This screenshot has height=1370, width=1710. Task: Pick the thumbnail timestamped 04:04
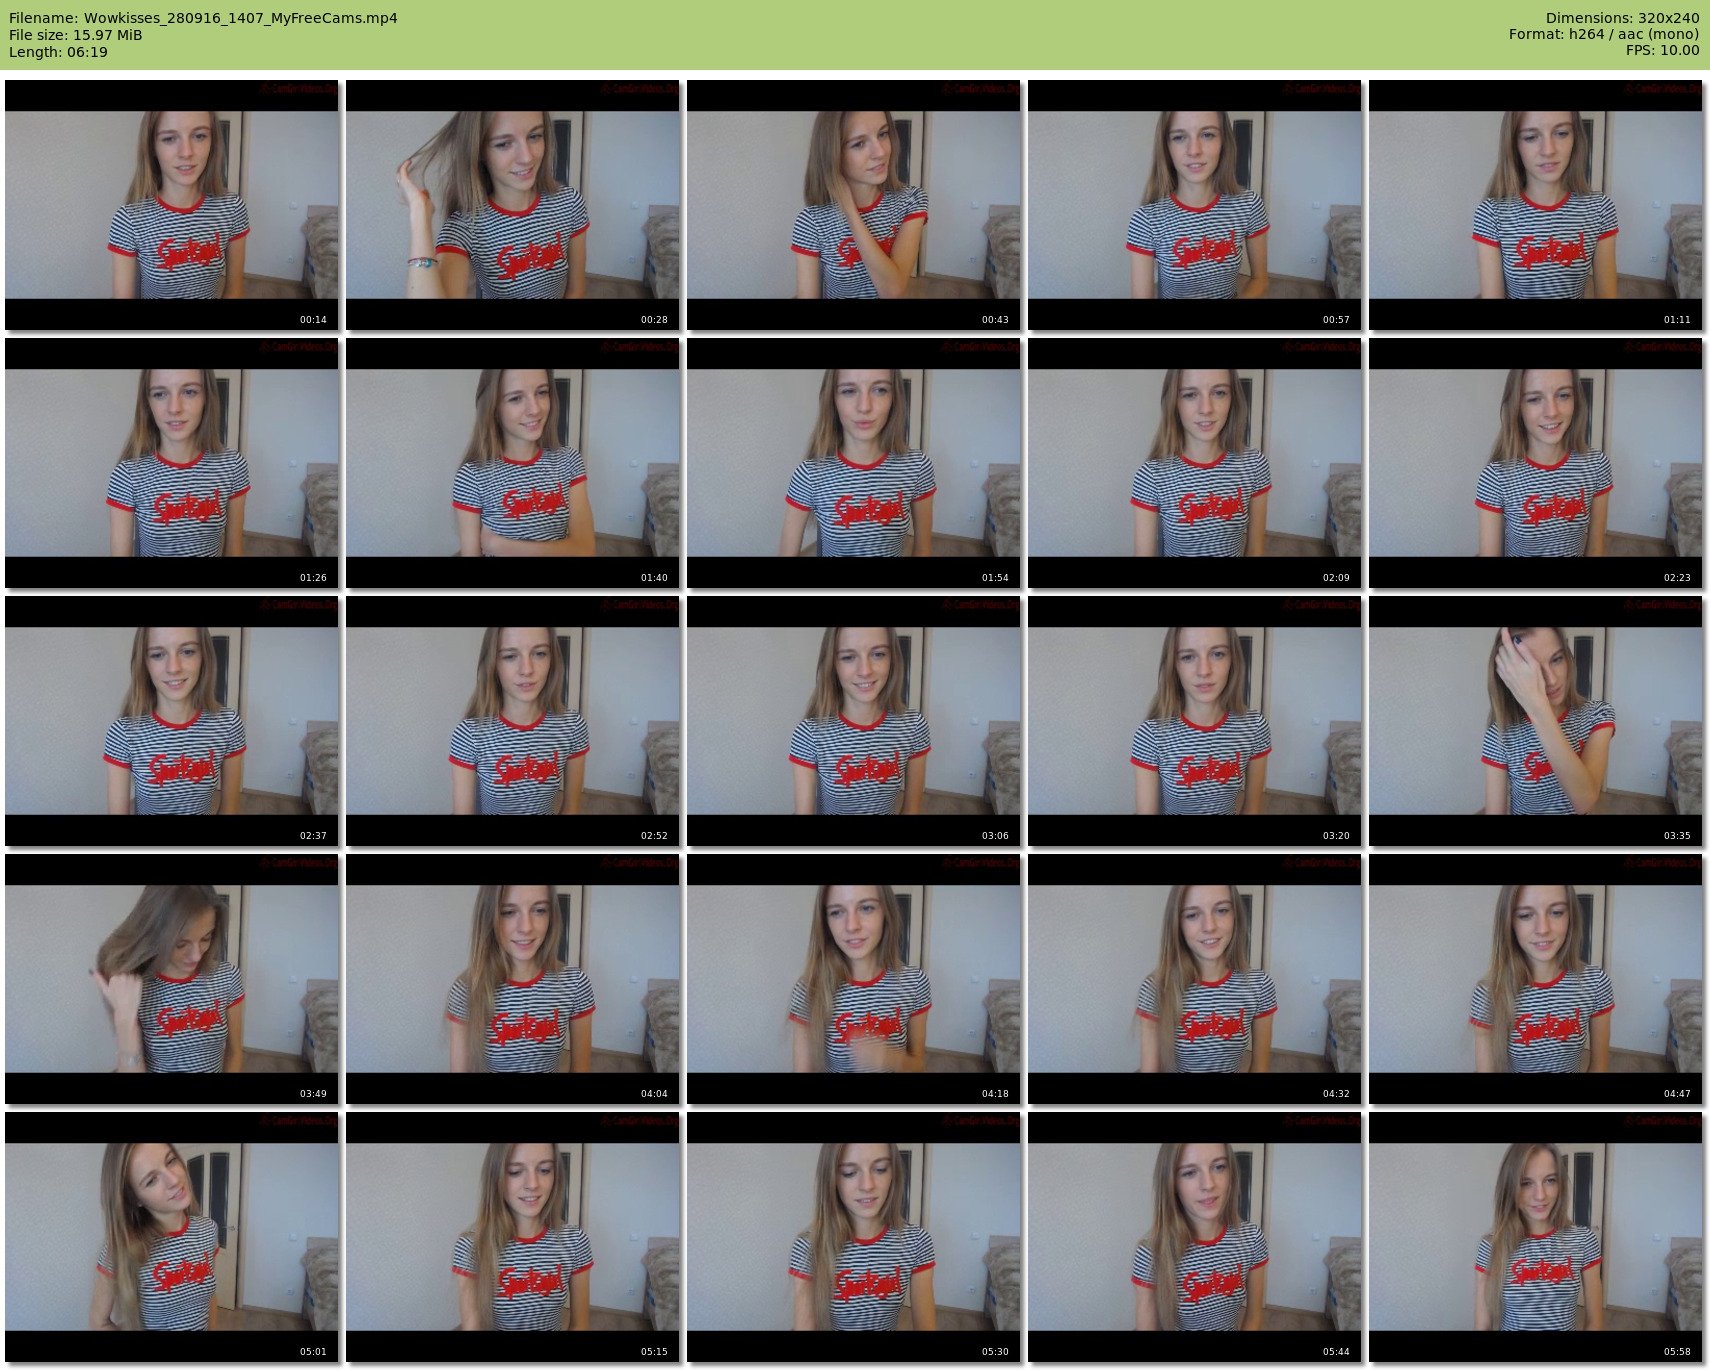[513, 979]
